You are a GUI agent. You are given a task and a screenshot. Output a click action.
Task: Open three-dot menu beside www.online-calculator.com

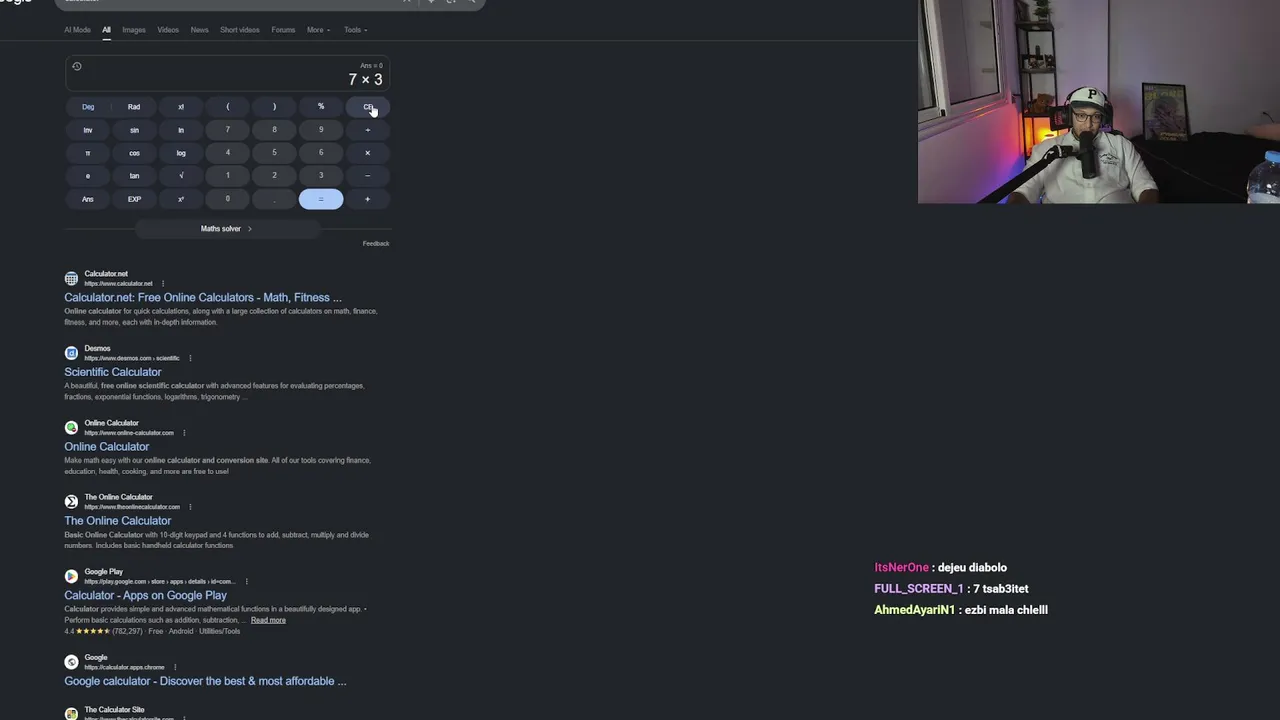pyautogui.click(x=184, y=433)
